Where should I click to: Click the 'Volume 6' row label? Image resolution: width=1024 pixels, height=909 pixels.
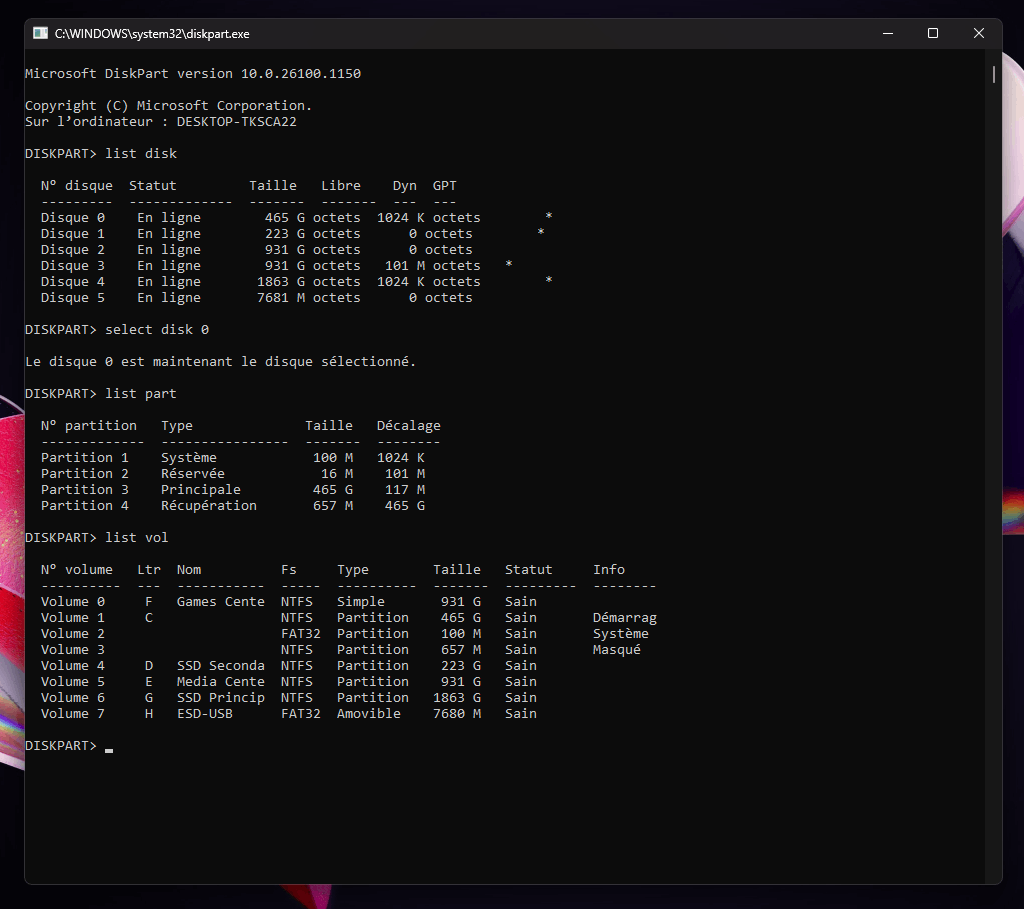[72, 697]
